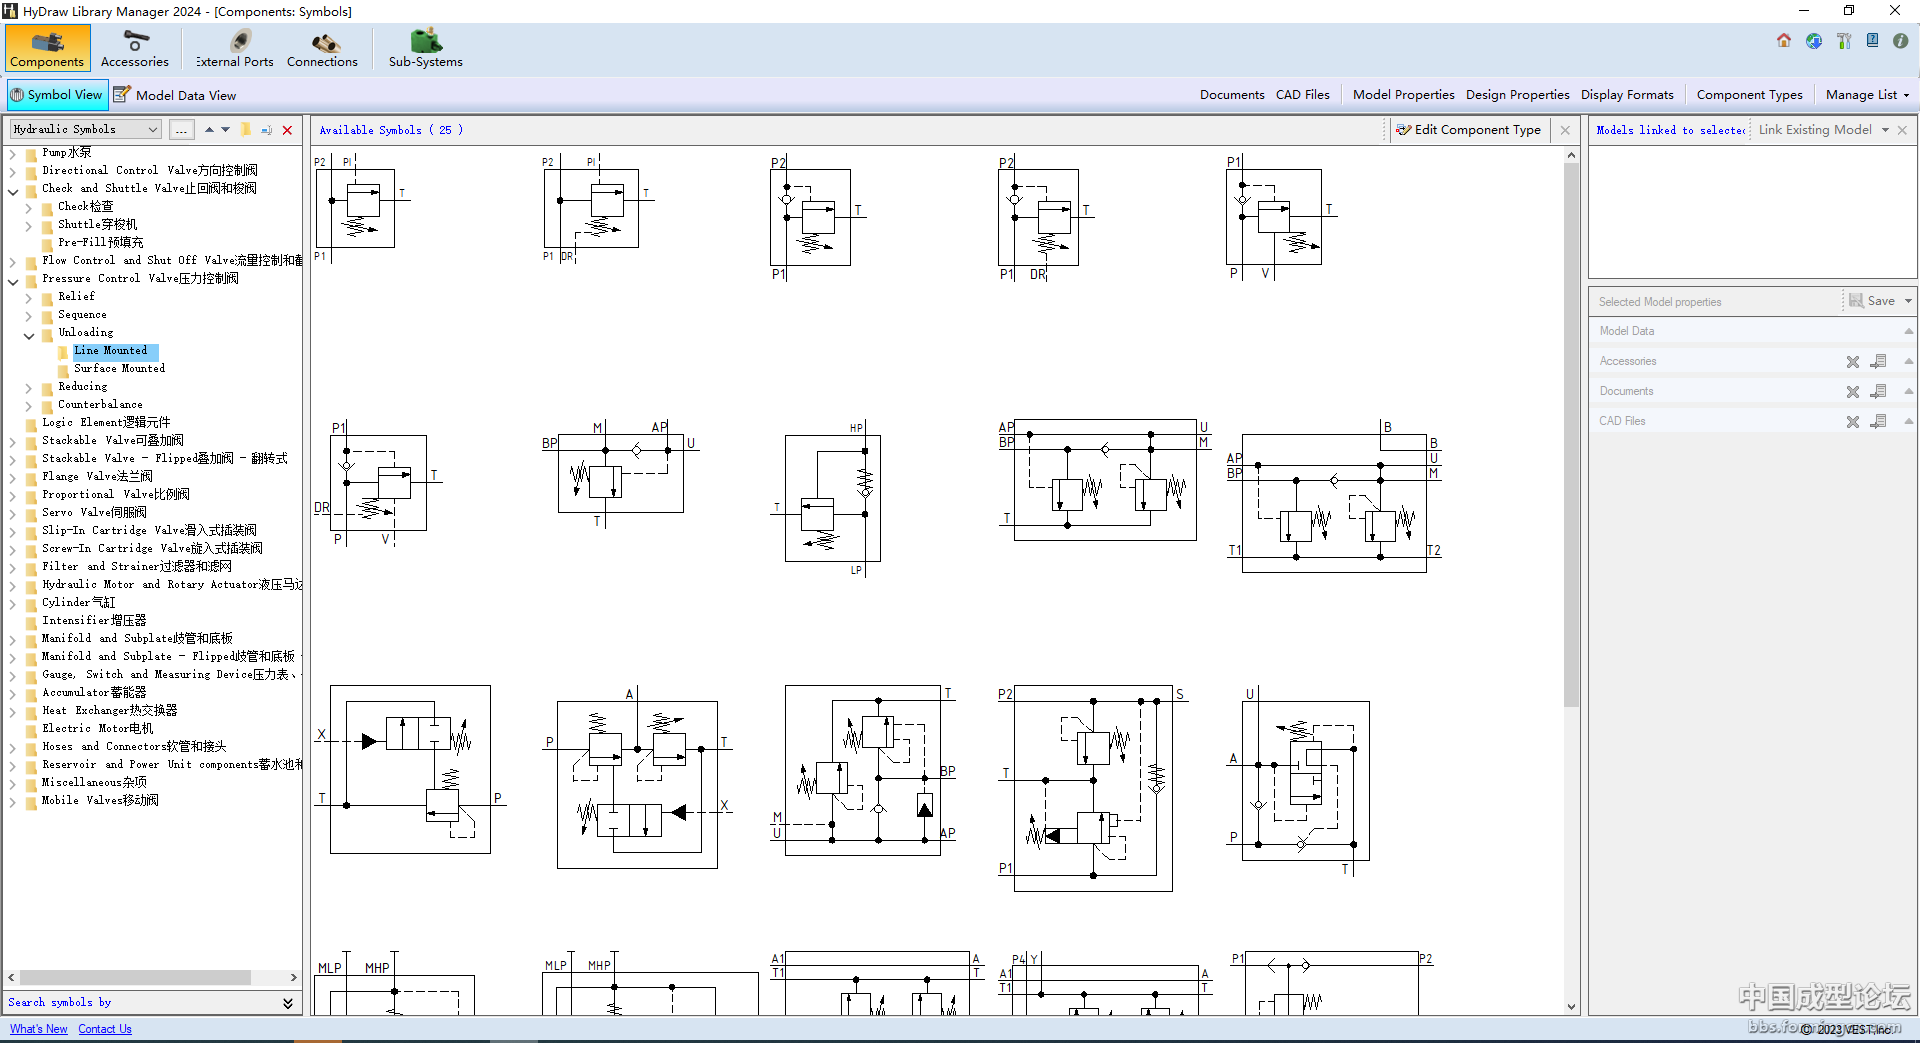Click the Home icon in top right
The height and width of the screenshot is (1043, 1920).
[x=1784, y=41]
